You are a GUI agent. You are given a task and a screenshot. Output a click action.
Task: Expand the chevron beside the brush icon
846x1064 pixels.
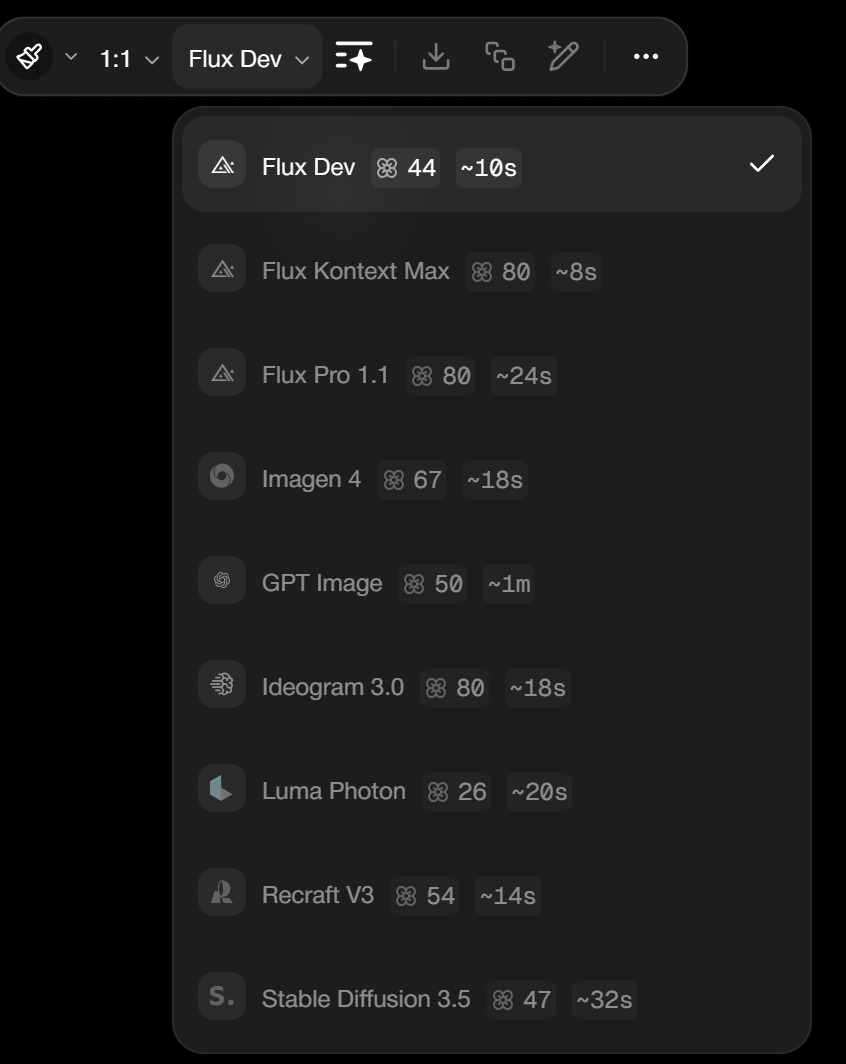(x=71, y=57)
